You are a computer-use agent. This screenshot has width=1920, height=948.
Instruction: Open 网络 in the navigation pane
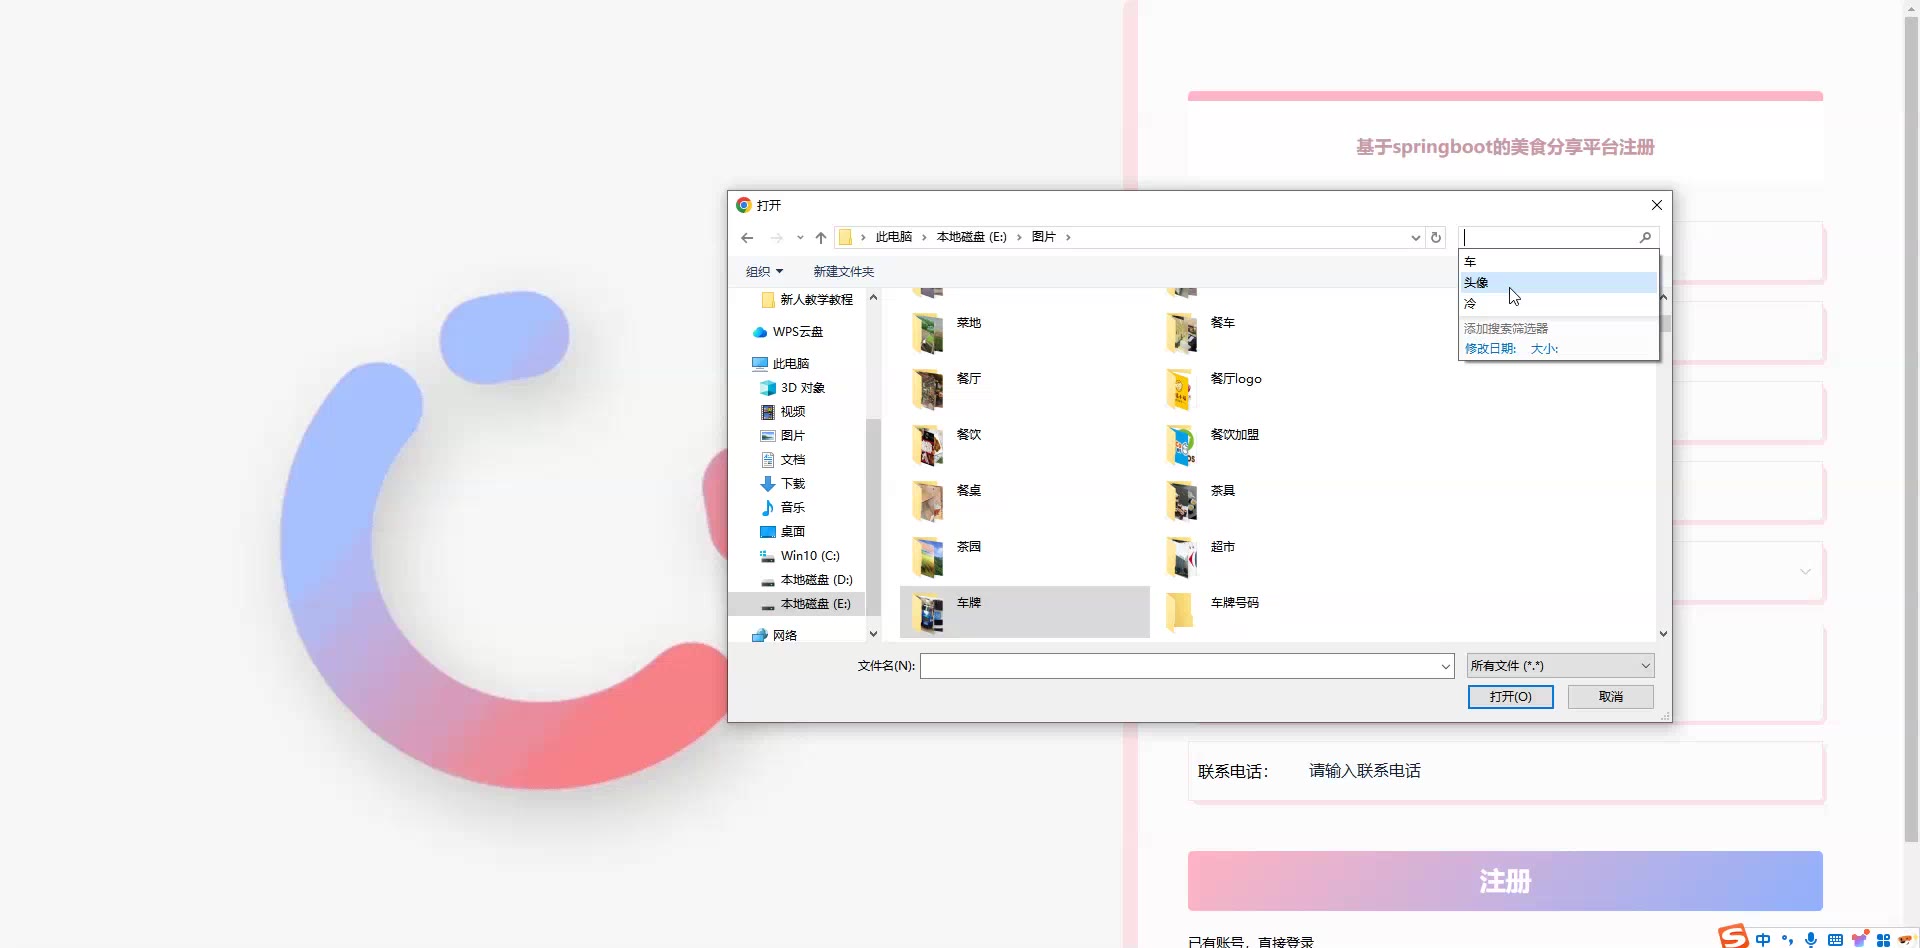point(774,636)
